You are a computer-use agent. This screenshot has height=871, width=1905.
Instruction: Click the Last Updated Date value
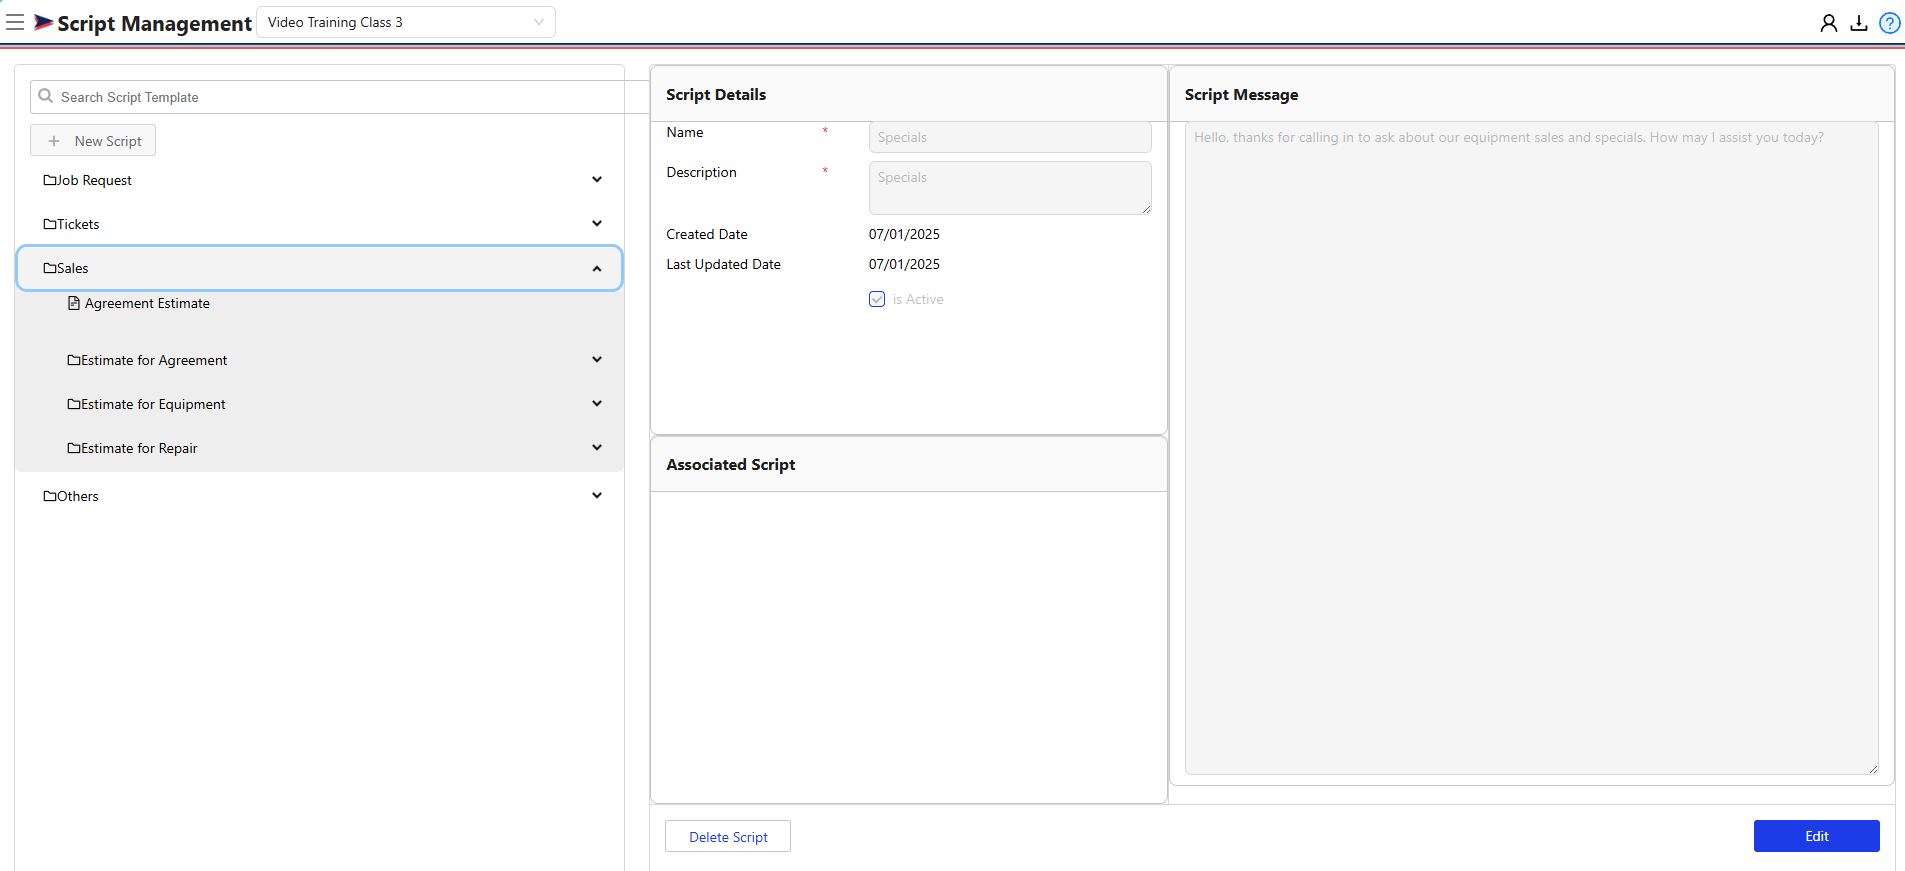[x=904, y=264]
